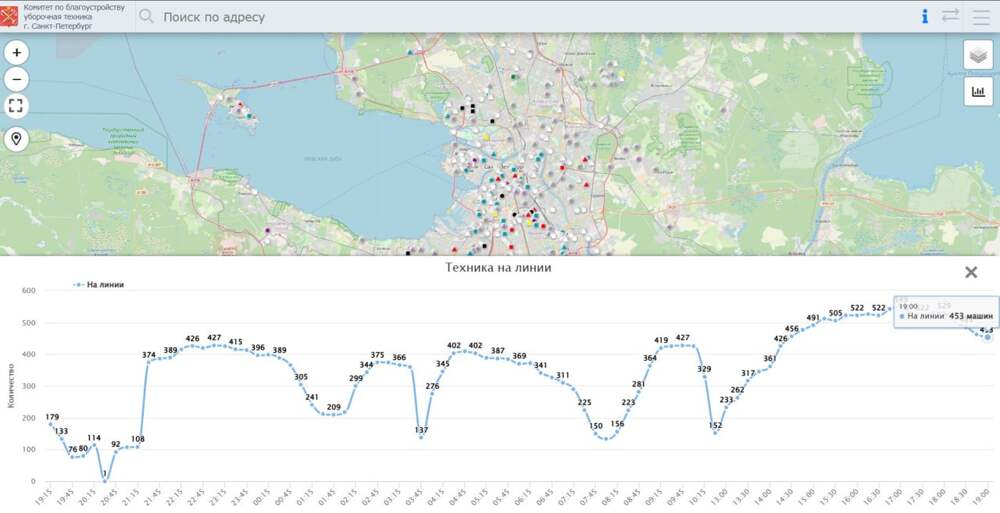Click the committee logo in header
1000x513 pixels.
(11, 16)
